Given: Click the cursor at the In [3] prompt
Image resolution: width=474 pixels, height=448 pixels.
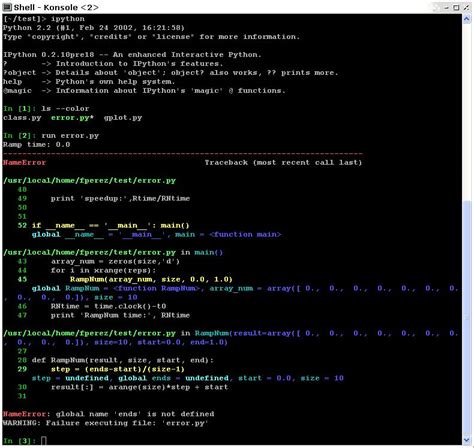Looking at the screenshot, I should click(x=44, y=441).
